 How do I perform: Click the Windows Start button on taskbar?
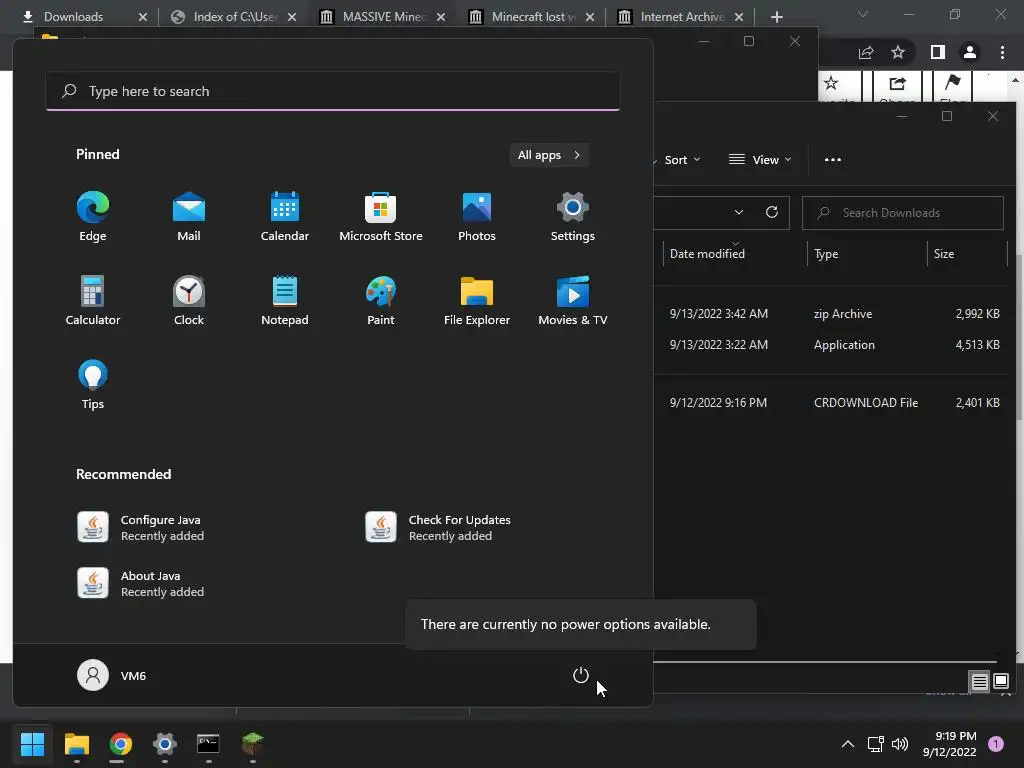32,743
